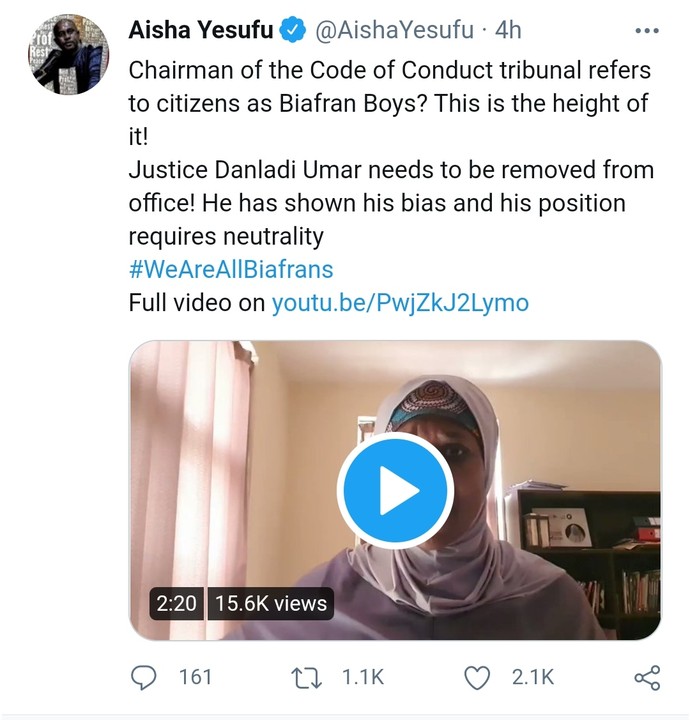Click the share icon
The image size is (690, 720).
tap(647, 677)
